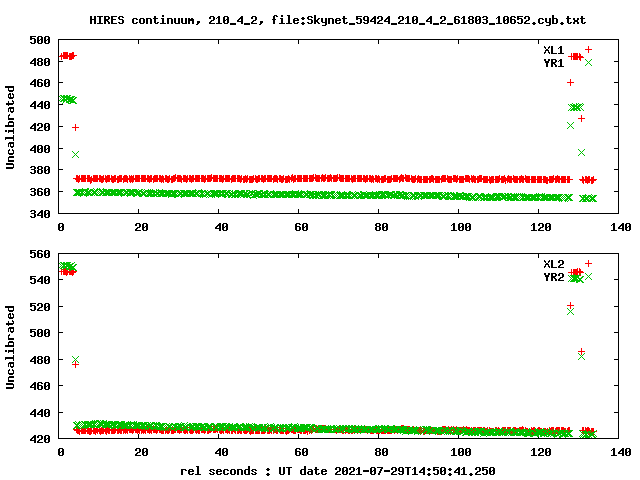
Task: Click the rel seconds UT date axis label
Action: click(338, 471)
